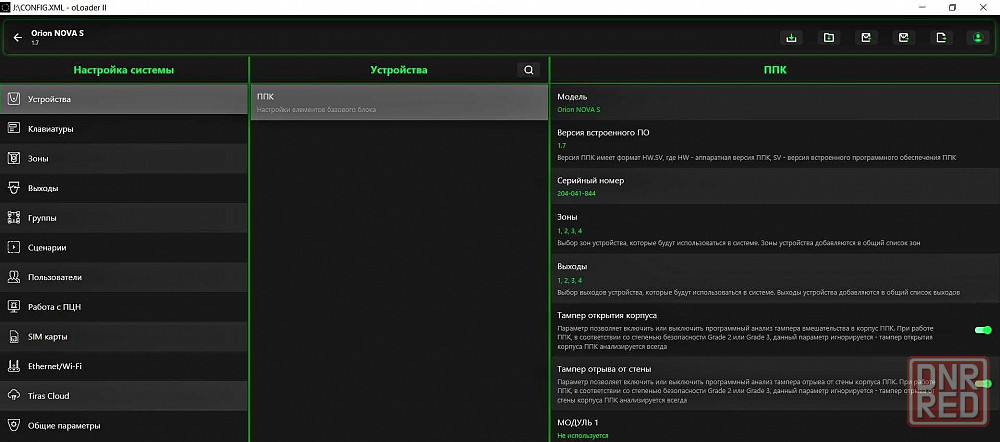Open the SIM карты section

[x=124, y=336]
